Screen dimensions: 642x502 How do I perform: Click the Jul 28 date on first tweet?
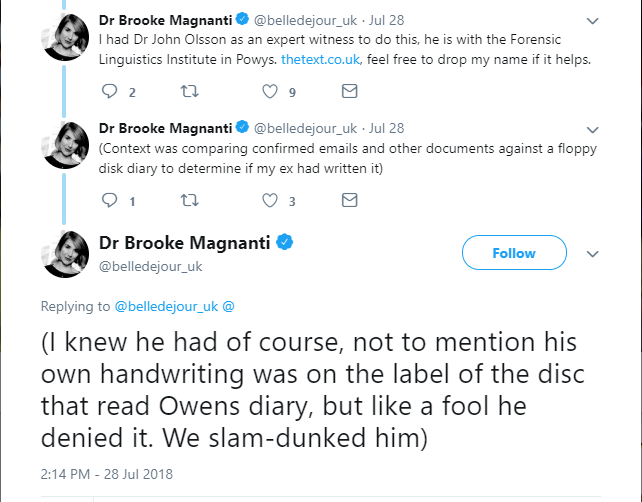click(x=387, y=20)
